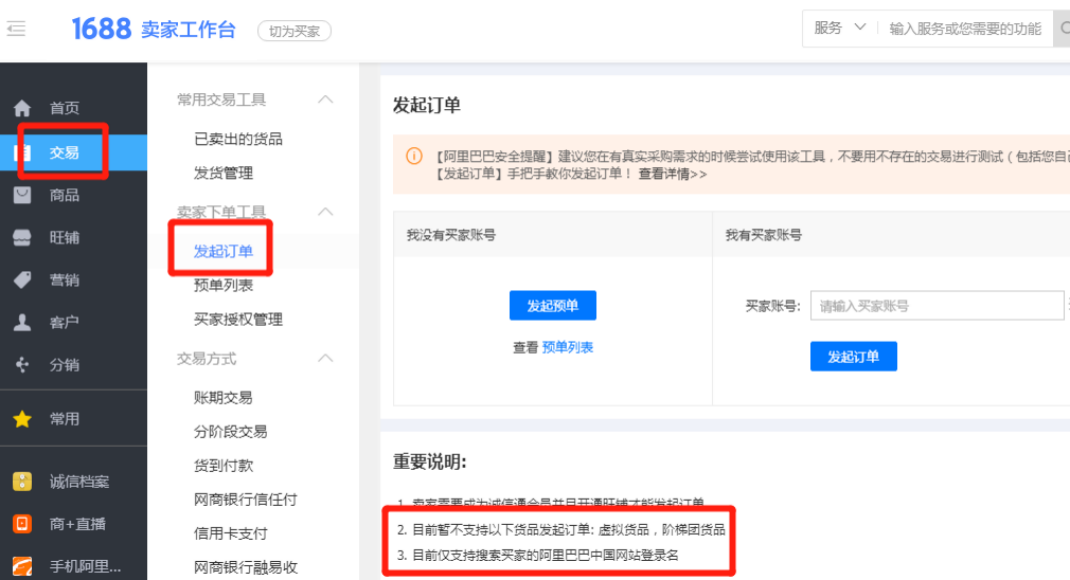Open the 查看详情>> link in the notice
The height and width of the screenshot is (580, 1070).
tap(672, 174)
